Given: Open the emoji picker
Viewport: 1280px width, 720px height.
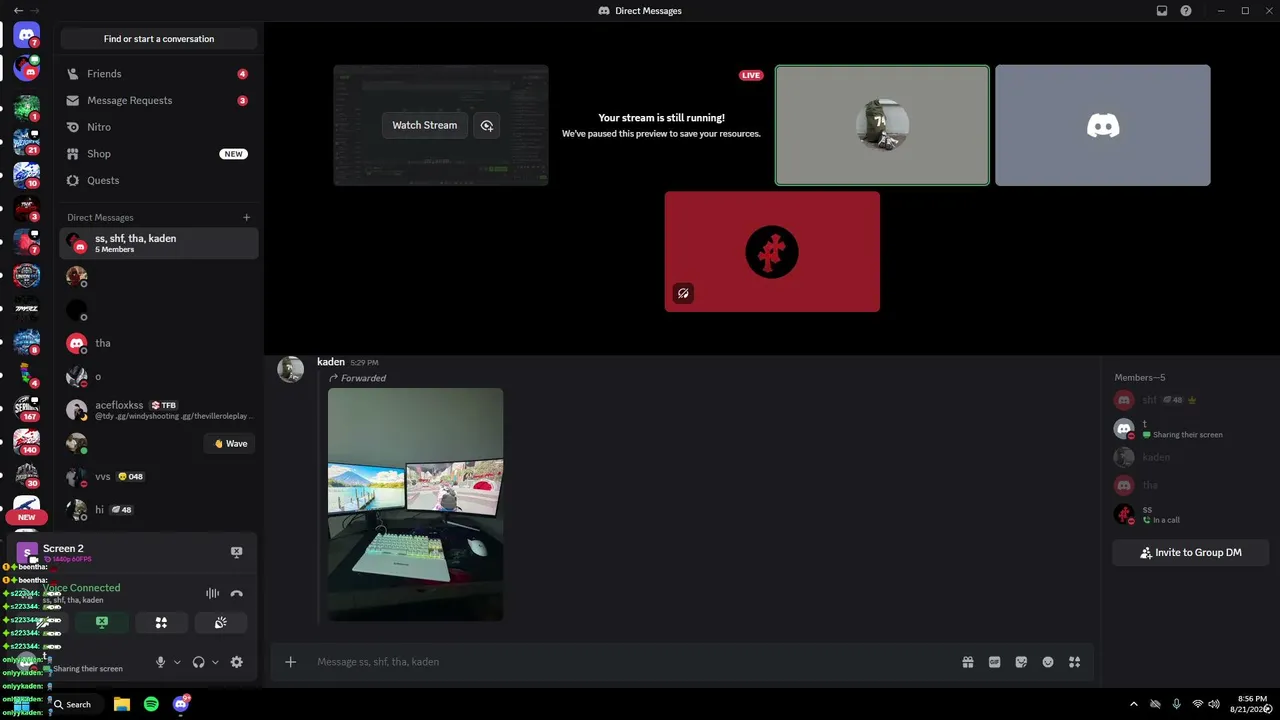Looking at the screenshot, I should pos(1048,662).
